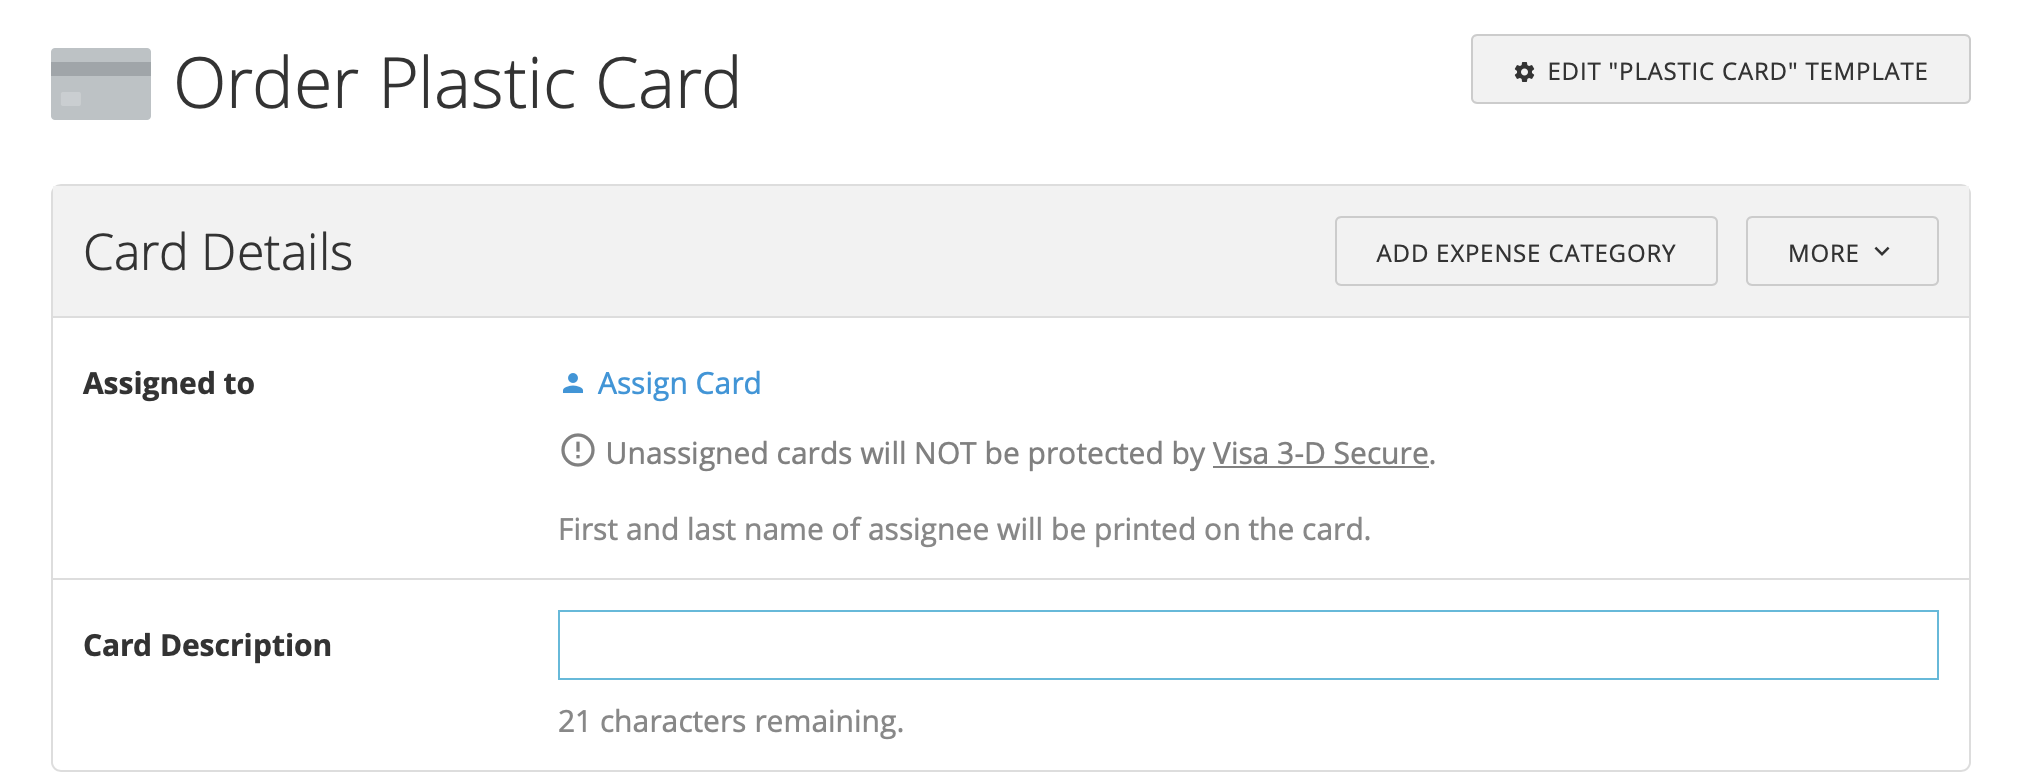The width and height of the screenshot is (2028, 780).
Task: Click the ADD EXPENSE CATEGORY button
Action: click(1526, 252)
